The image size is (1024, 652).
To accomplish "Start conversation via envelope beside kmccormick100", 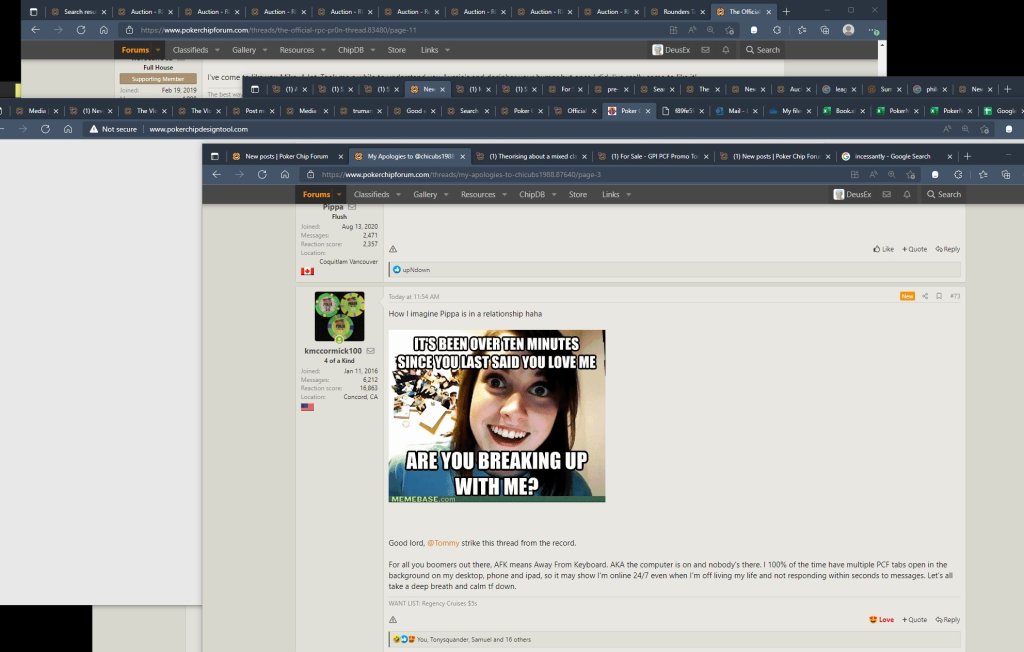I will click(x=370, y=351).
